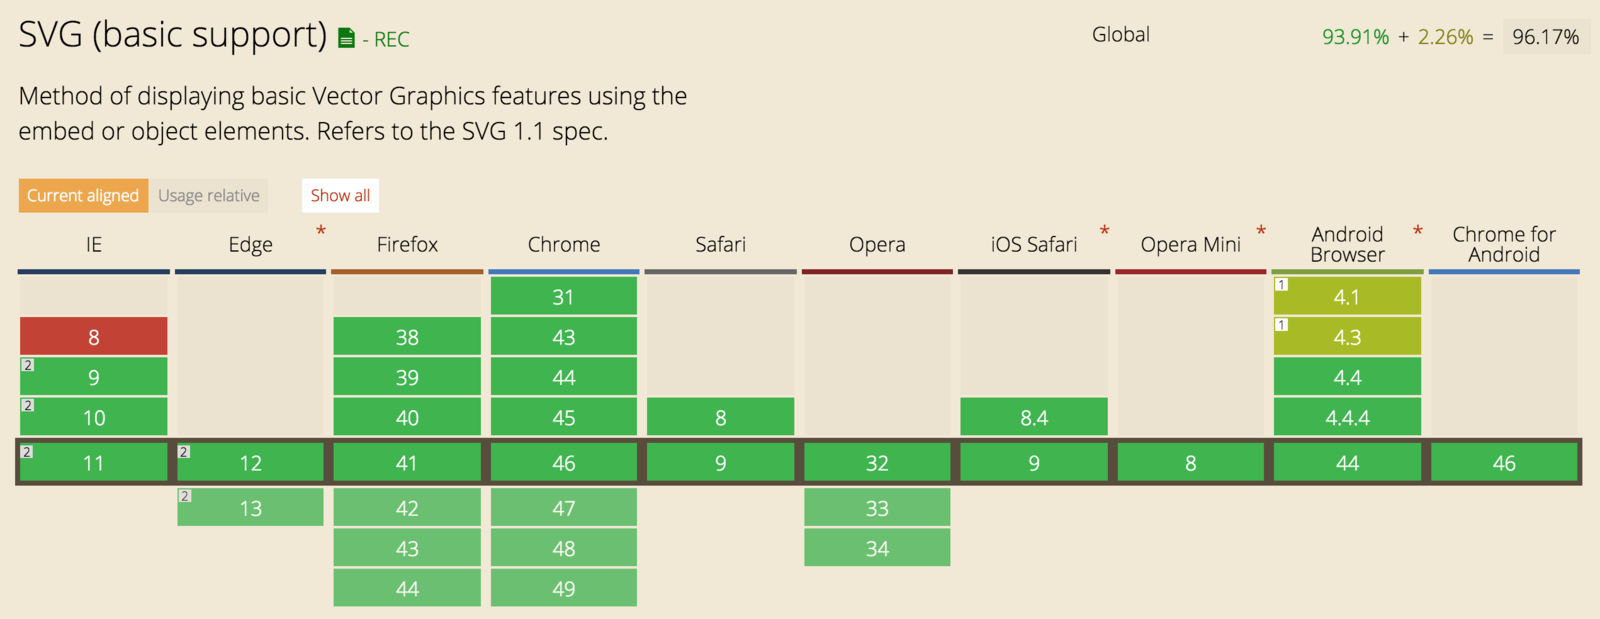Click the Firefox column header

tap(407, 245)
